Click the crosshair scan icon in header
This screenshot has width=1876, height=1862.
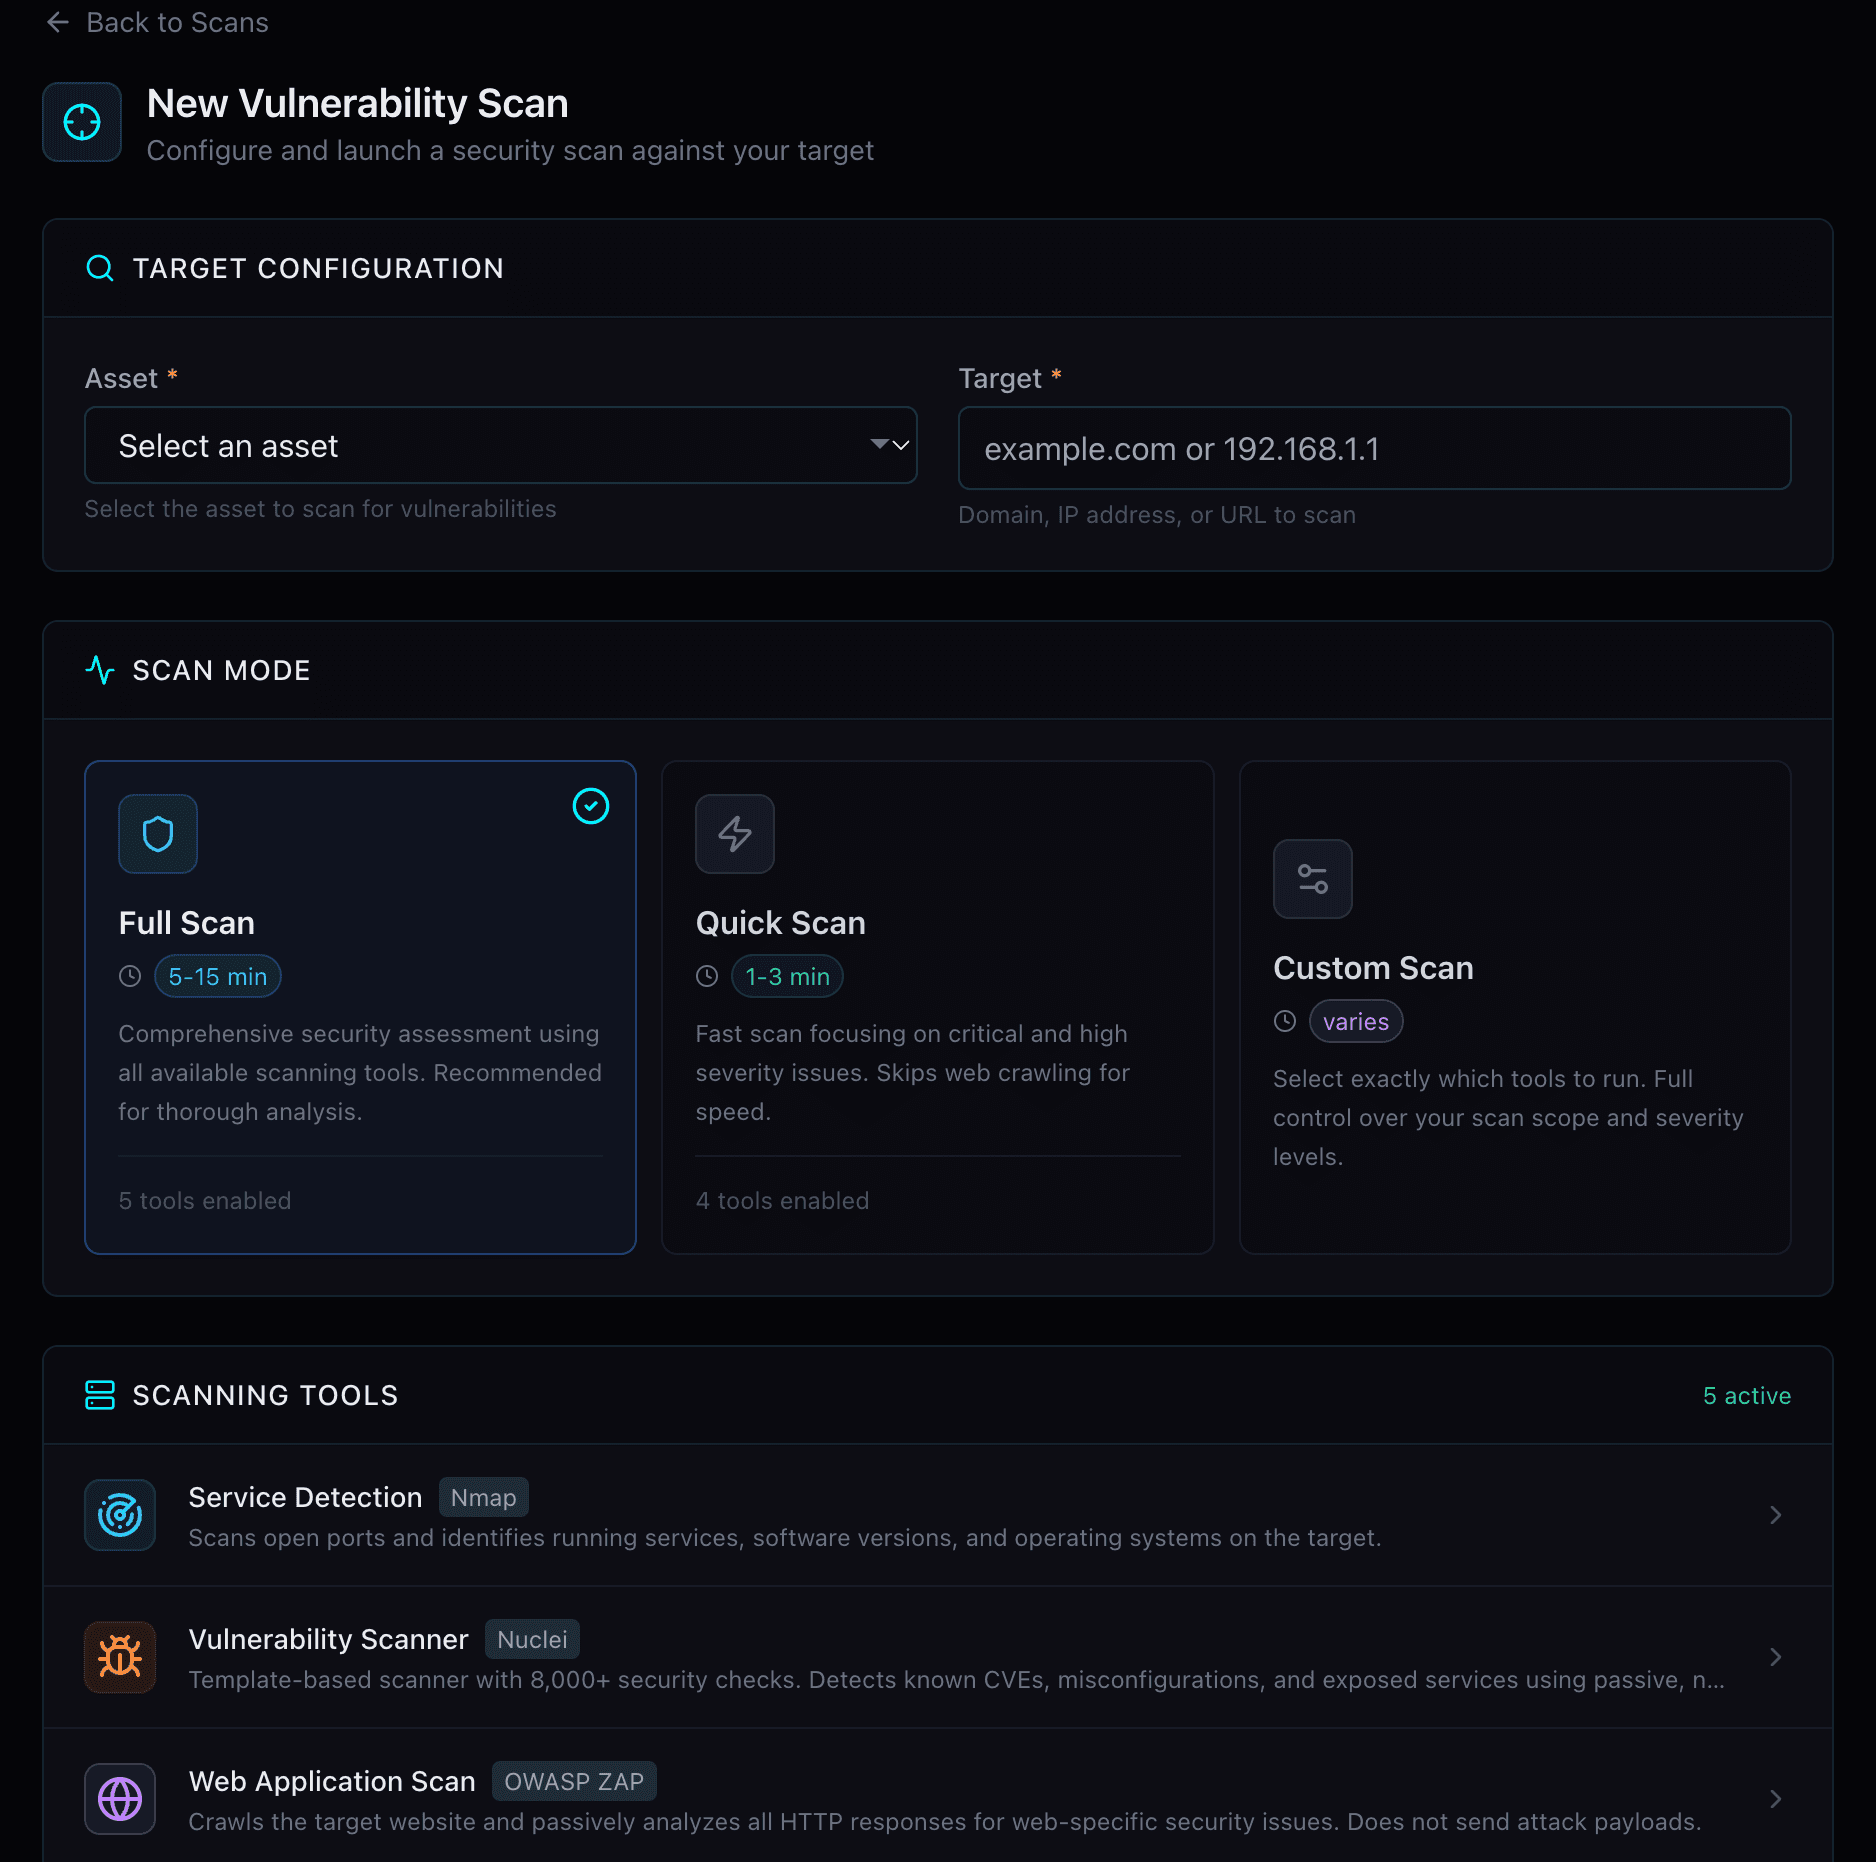(x=81, y=121)
